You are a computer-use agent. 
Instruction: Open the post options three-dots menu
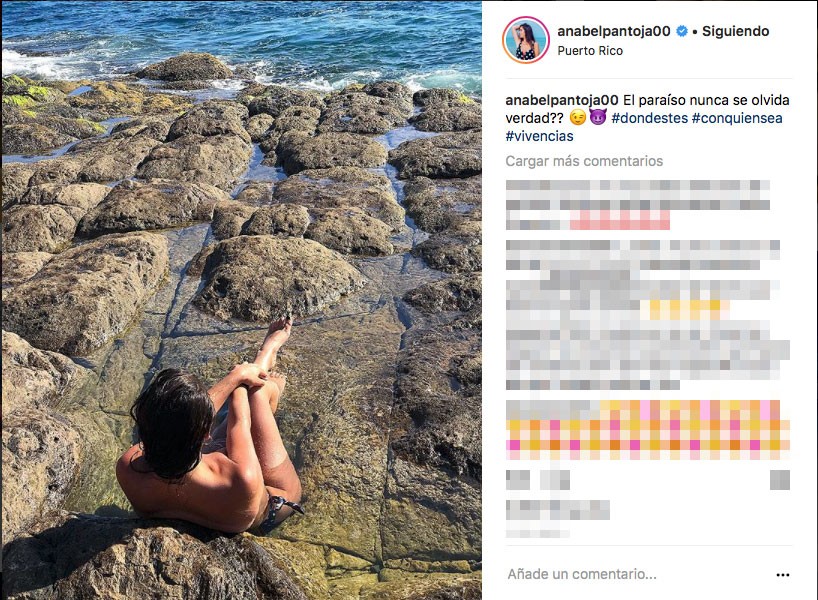click(x=783, y=575)
